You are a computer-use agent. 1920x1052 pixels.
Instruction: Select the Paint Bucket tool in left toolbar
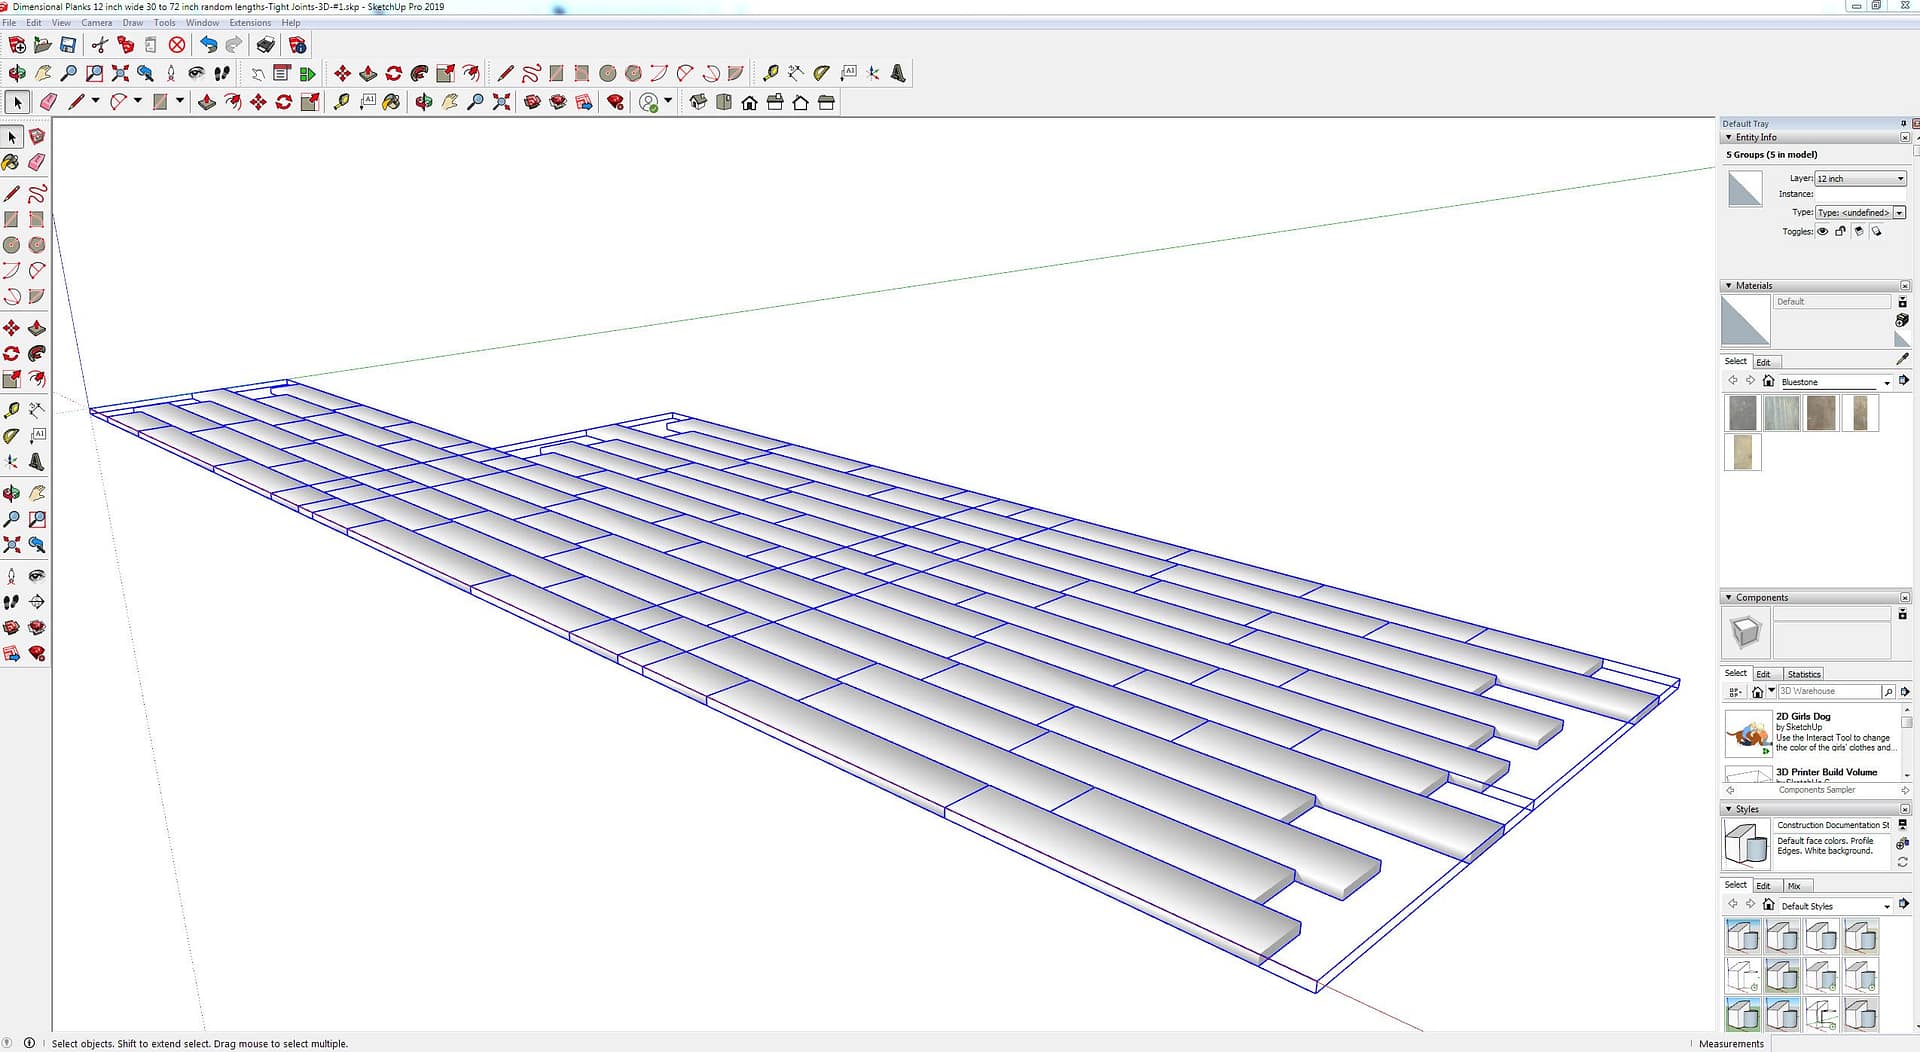(11, 162)
